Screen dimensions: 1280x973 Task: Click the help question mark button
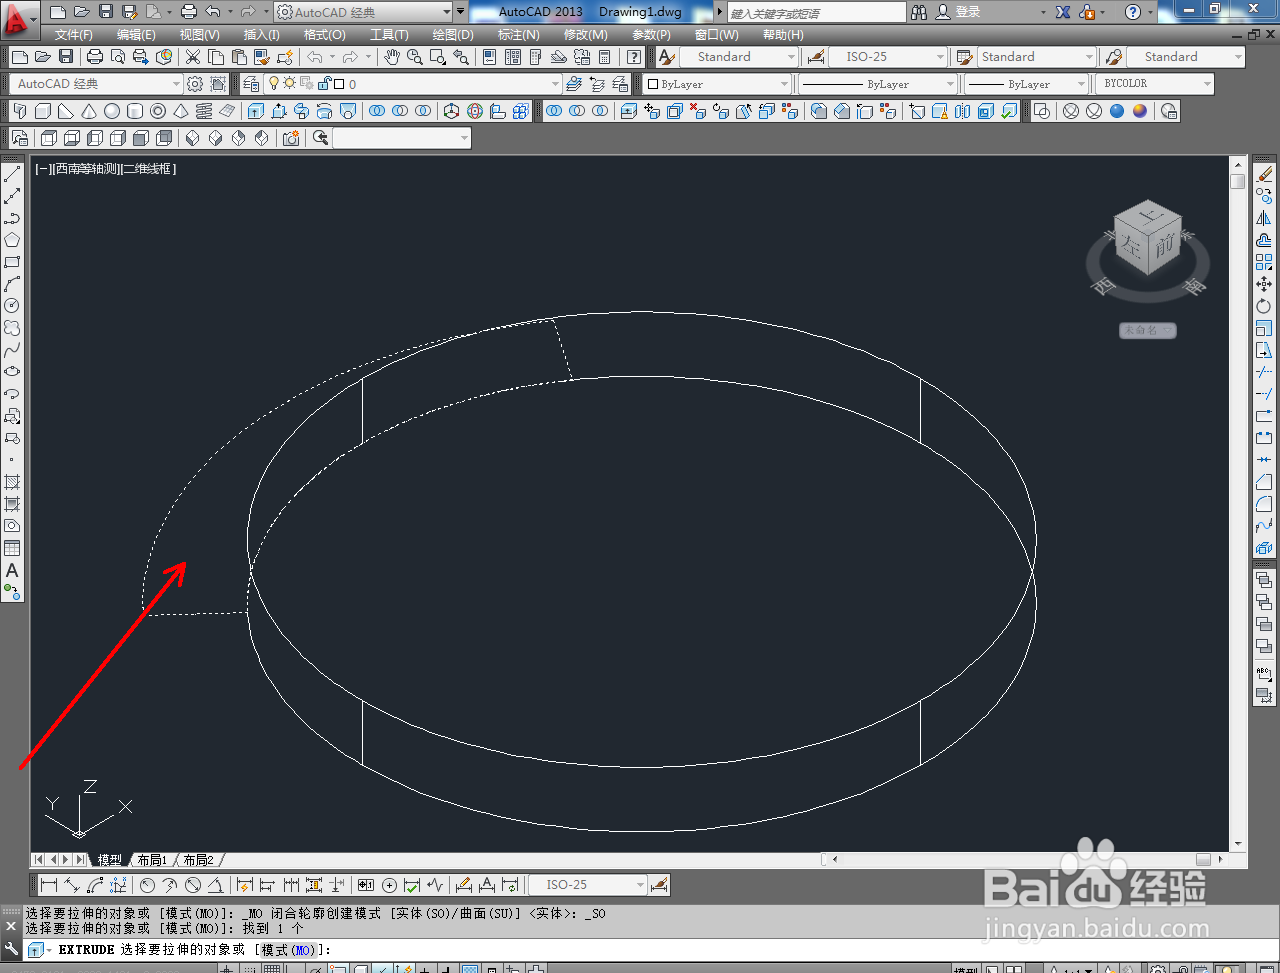[x=1132, y=12]
